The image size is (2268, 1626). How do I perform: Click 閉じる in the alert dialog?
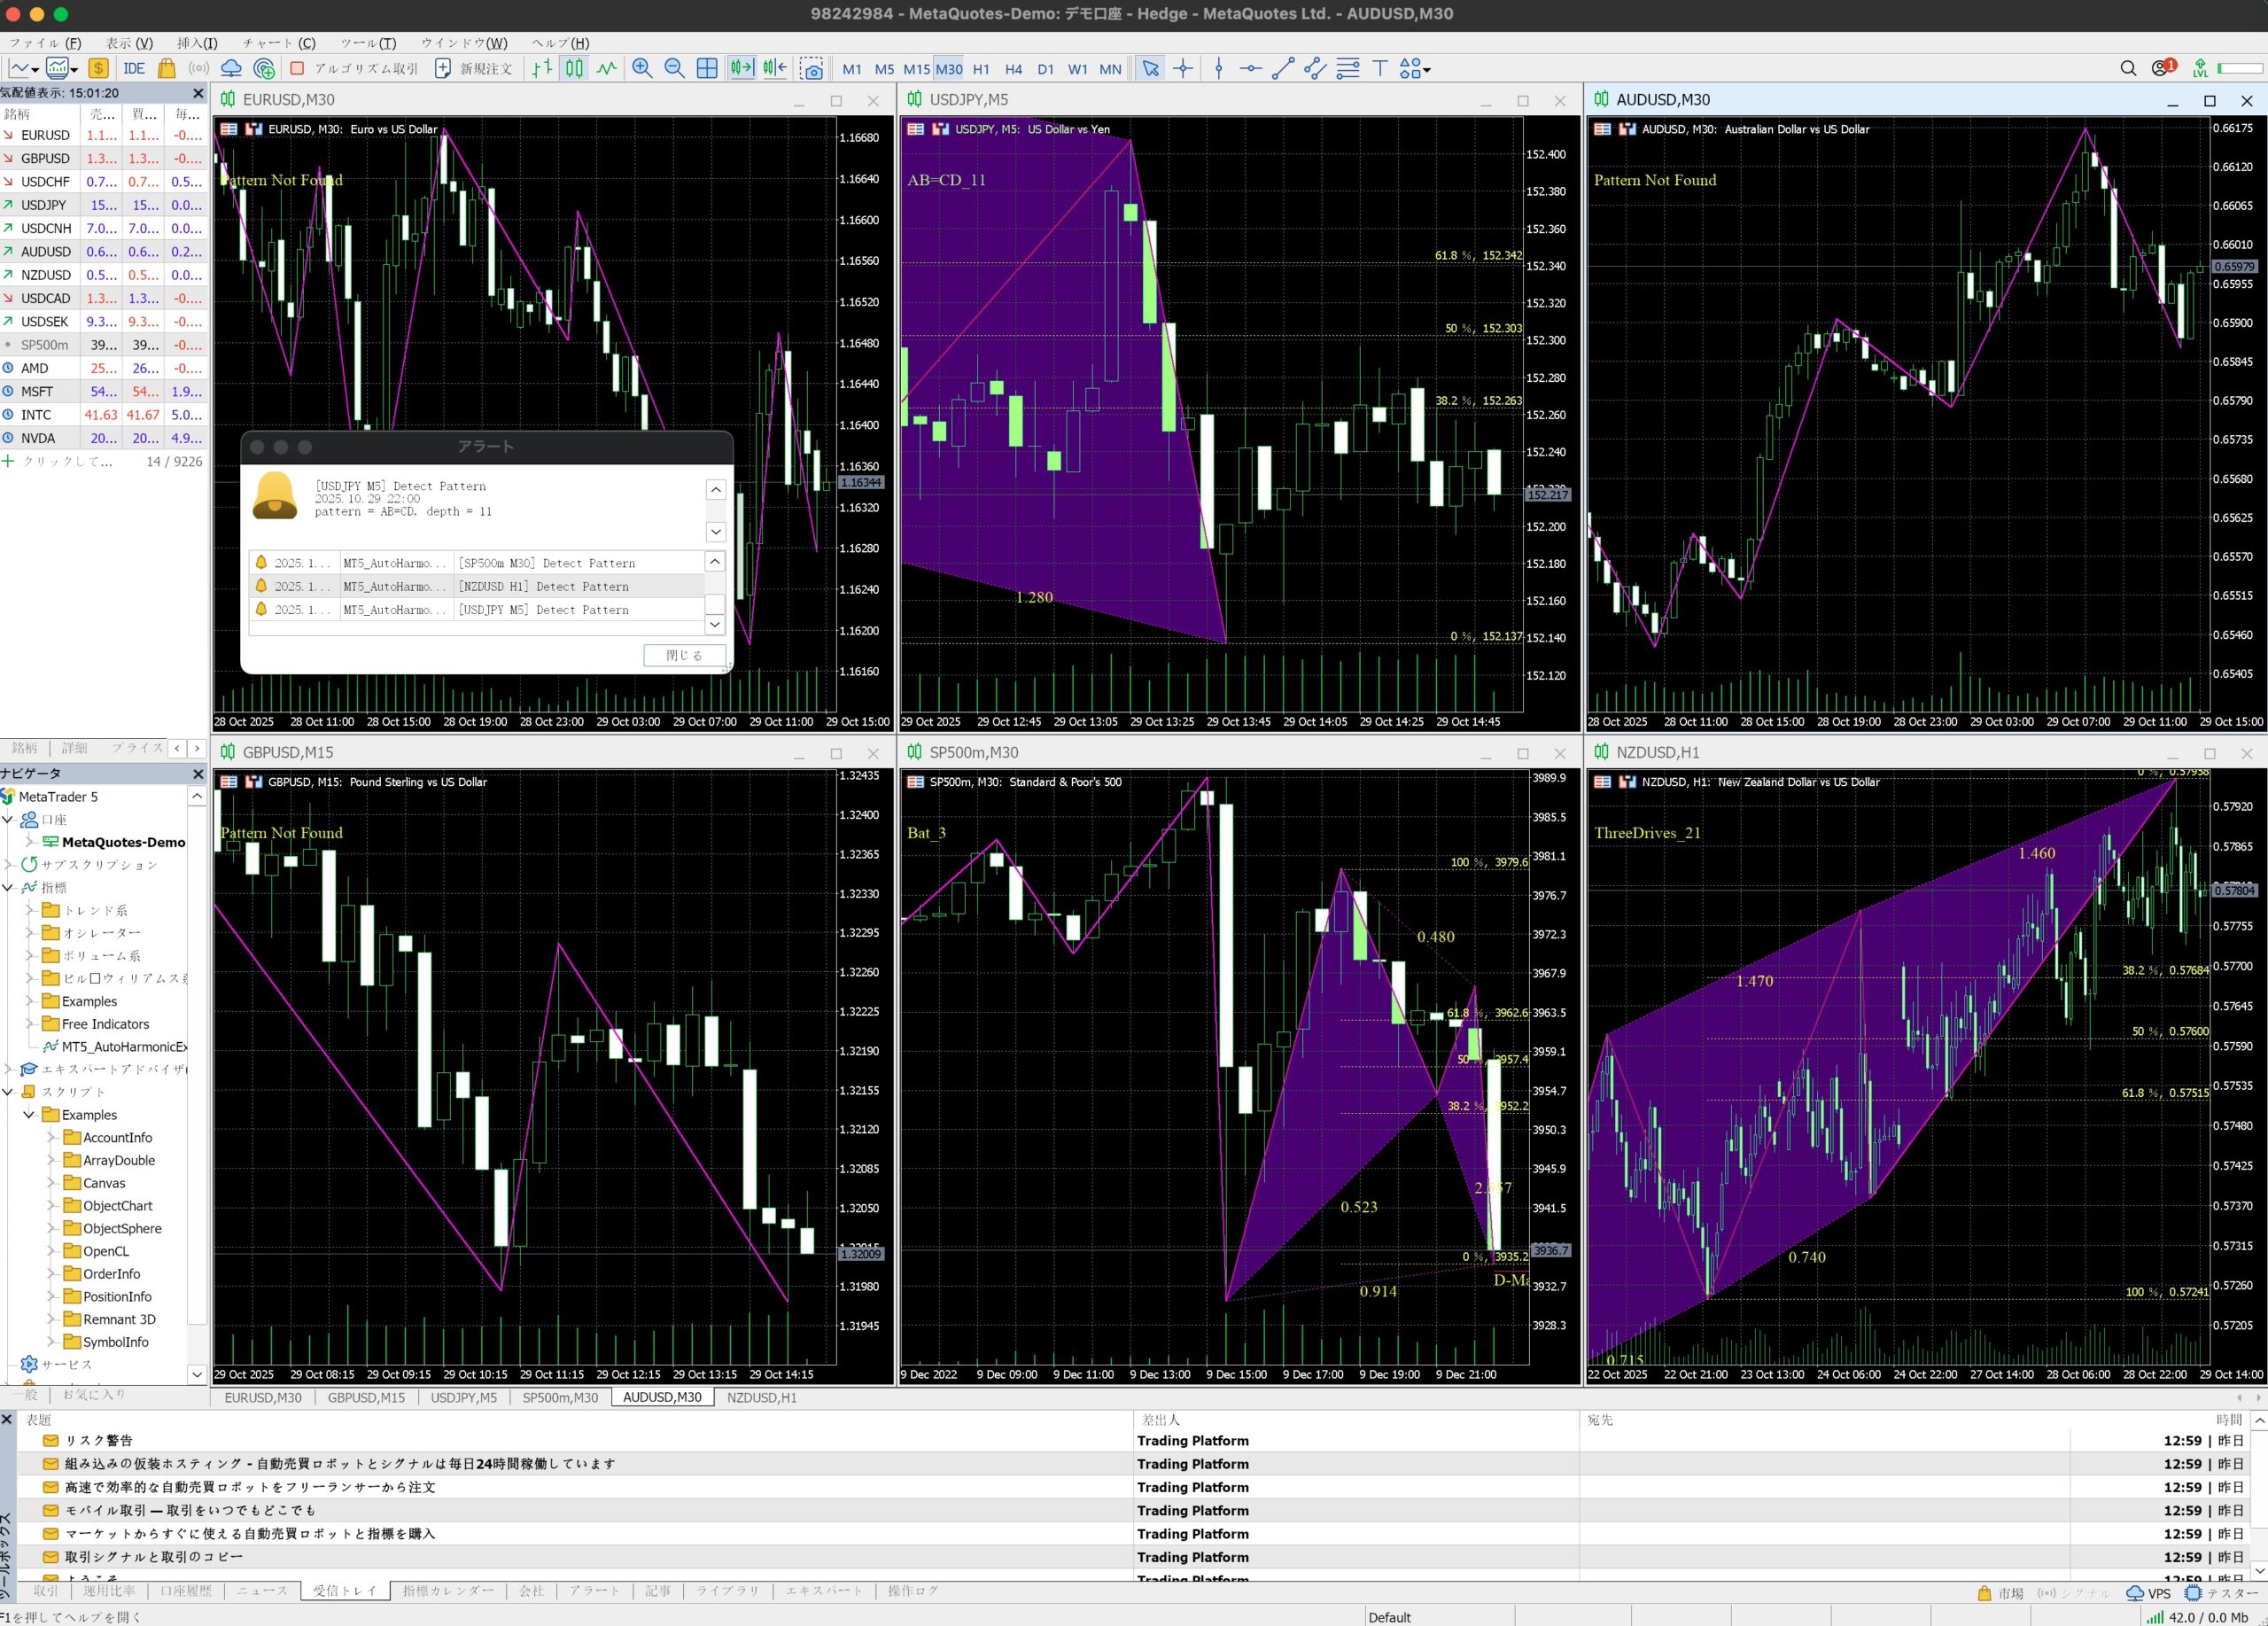pos(684,655)
